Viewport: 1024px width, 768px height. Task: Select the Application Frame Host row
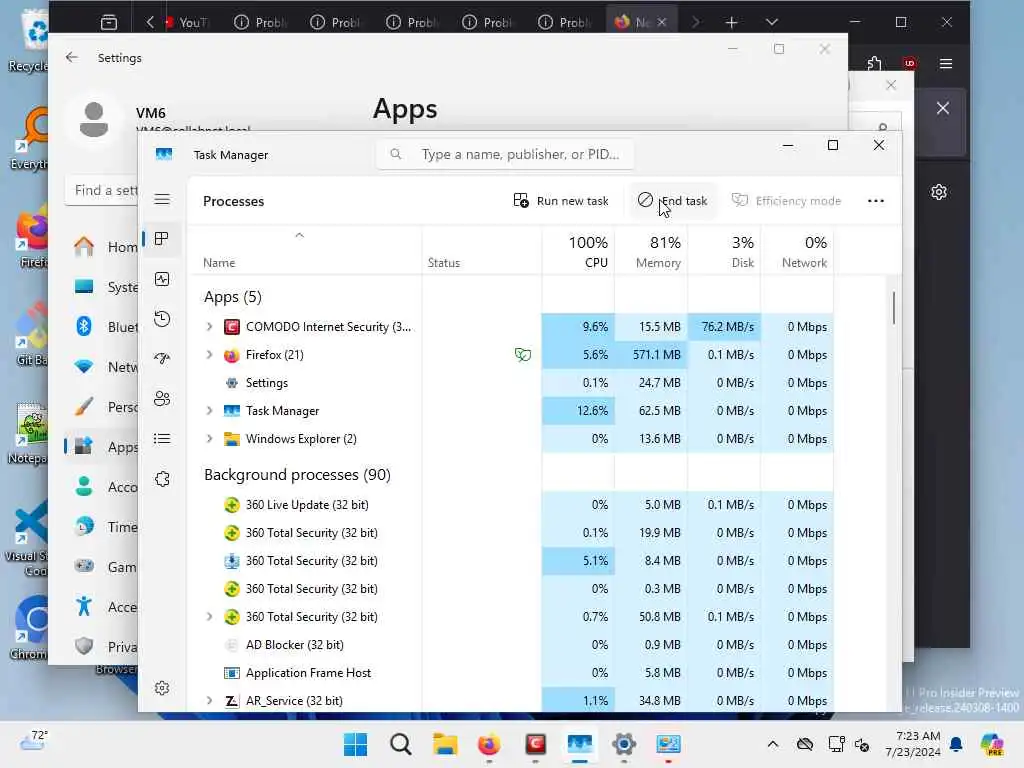click(511, 673)
